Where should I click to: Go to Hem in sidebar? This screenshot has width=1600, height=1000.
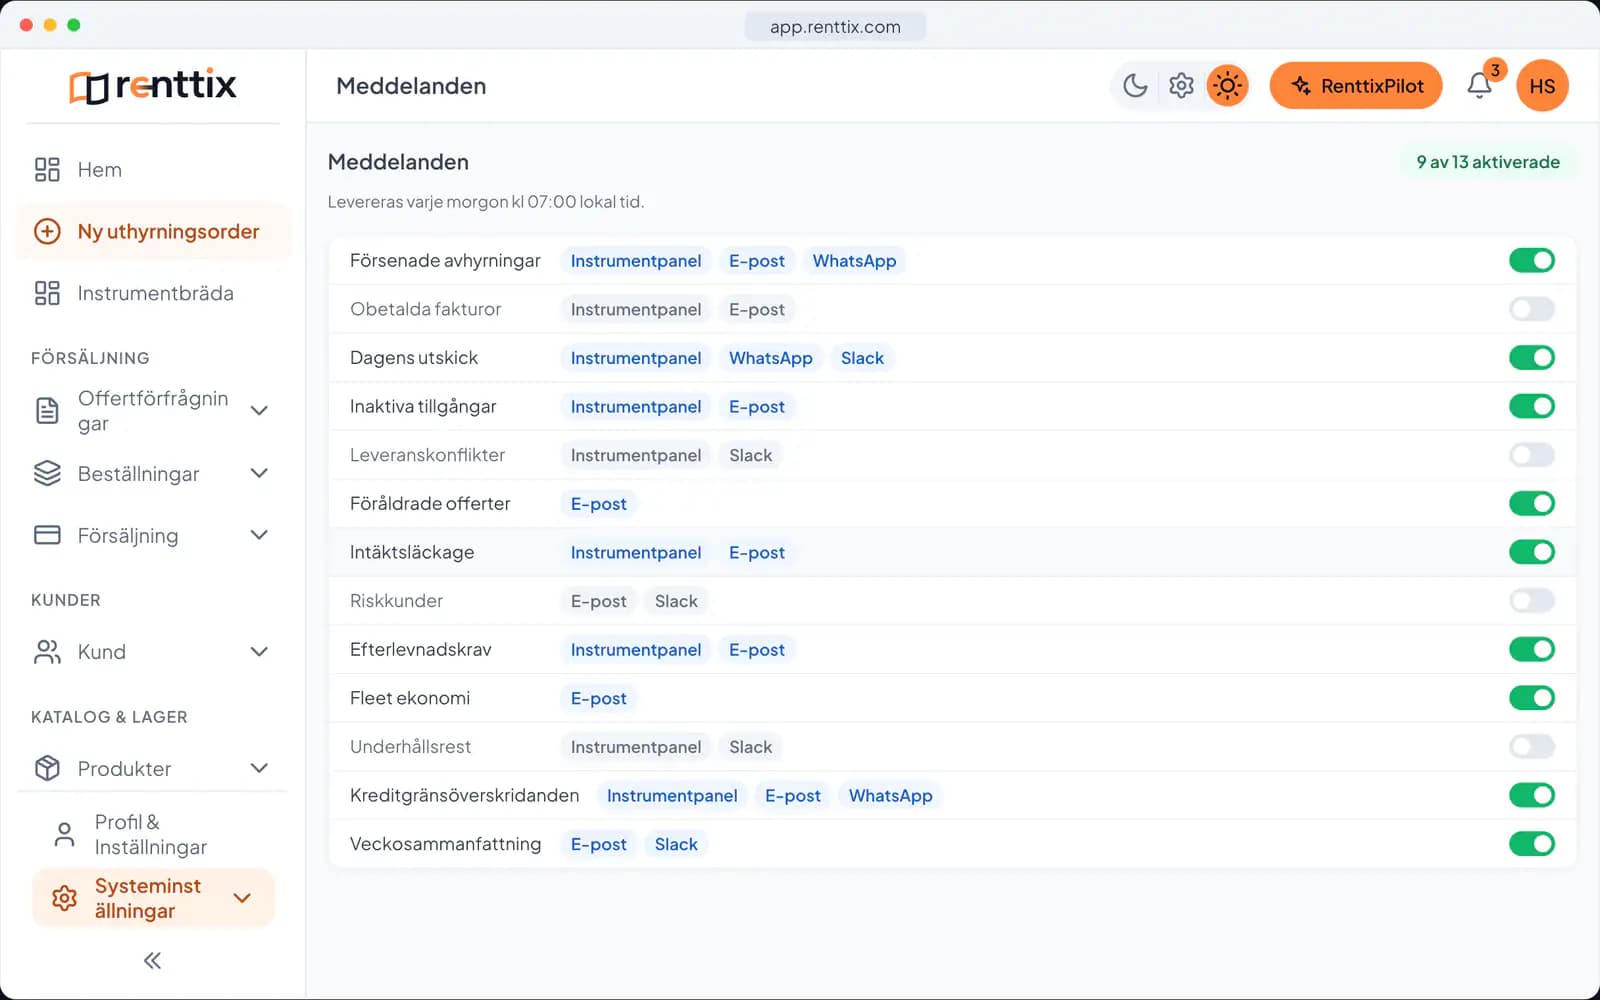coord(153,170)
